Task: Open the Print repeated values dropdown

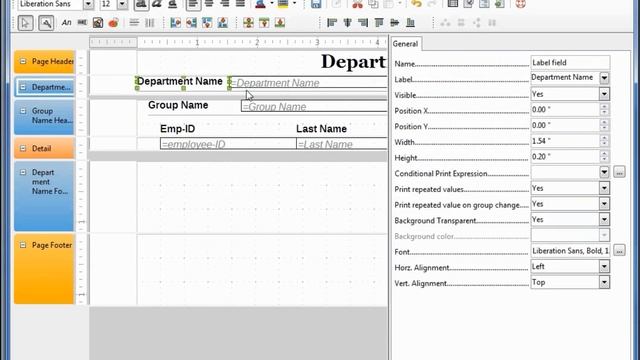Action: click(604, 188)
